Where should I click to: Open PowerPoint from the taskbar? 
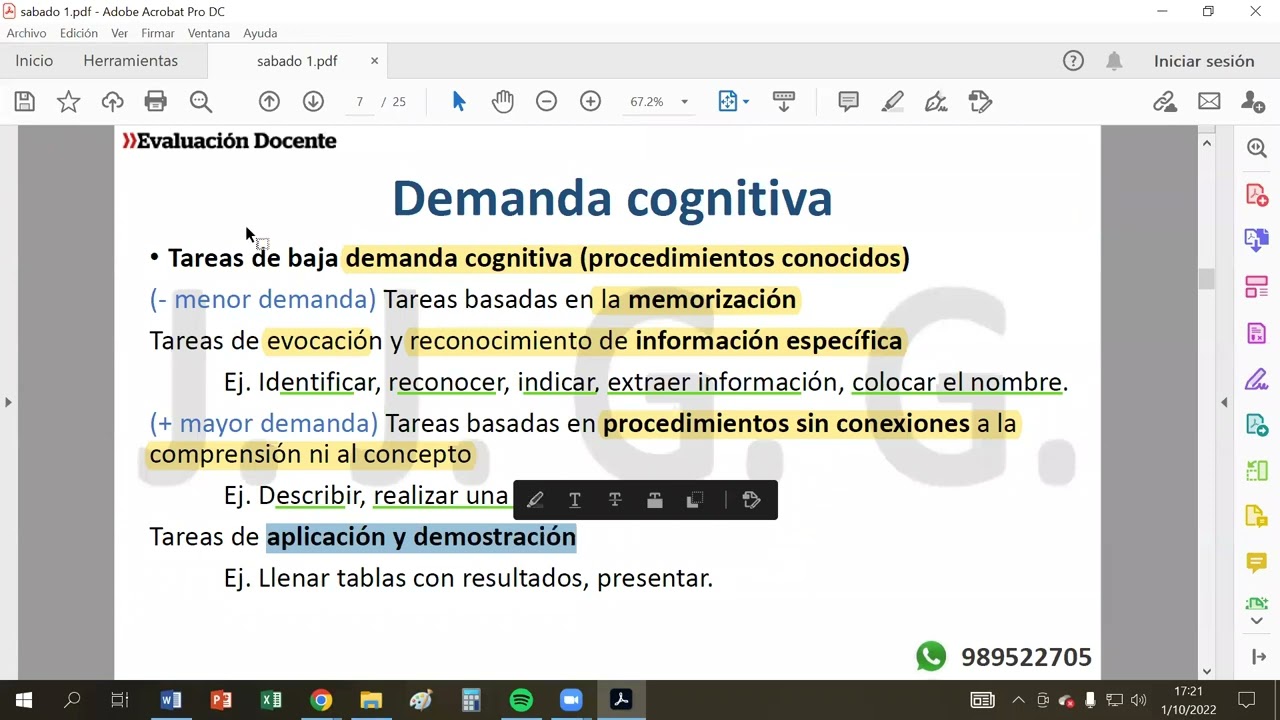221,700
